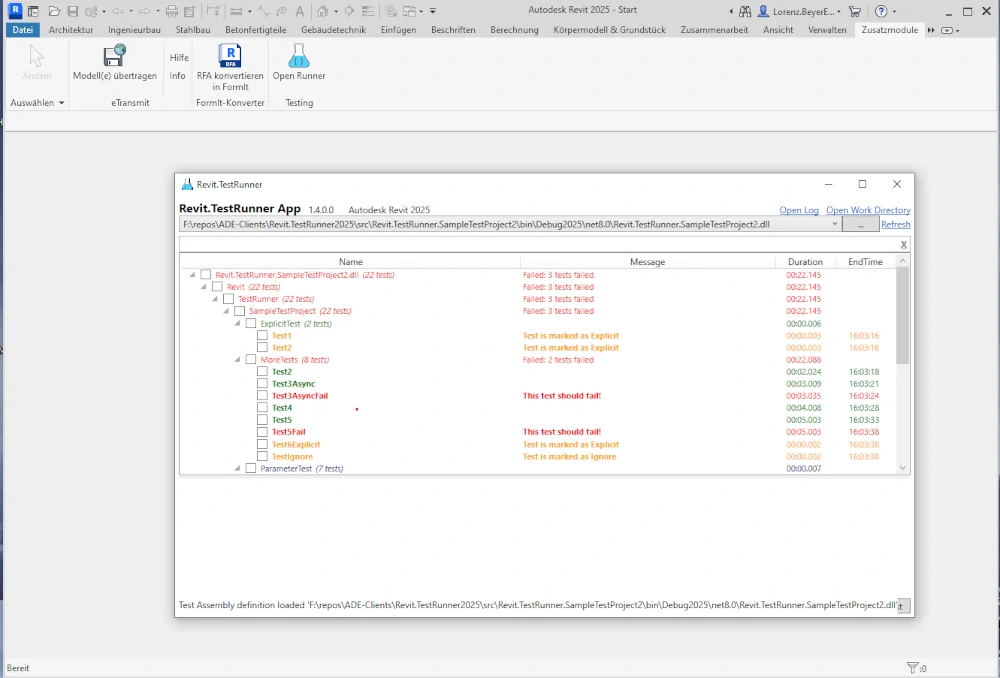Open the assembly path dropdown arrow
The height and width of the screenshot is (678, 1000).
834,225
